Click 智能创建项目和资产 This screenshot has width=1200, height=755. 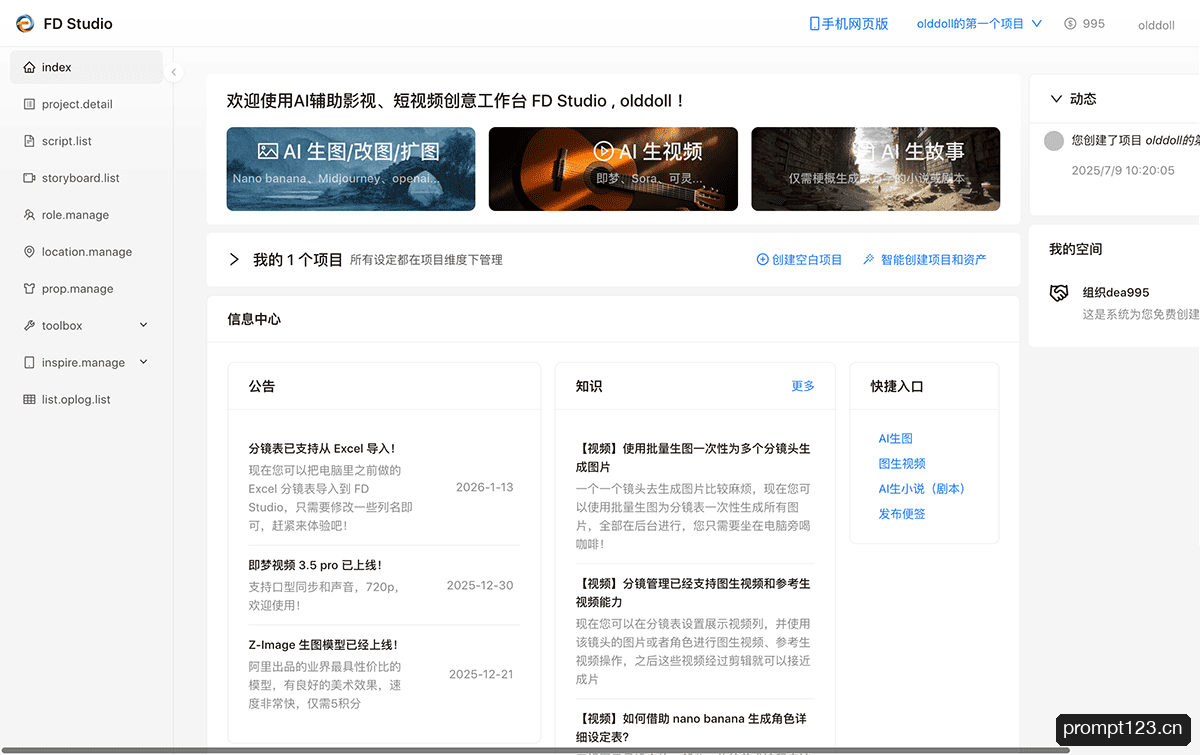click(x=925, y=260)
